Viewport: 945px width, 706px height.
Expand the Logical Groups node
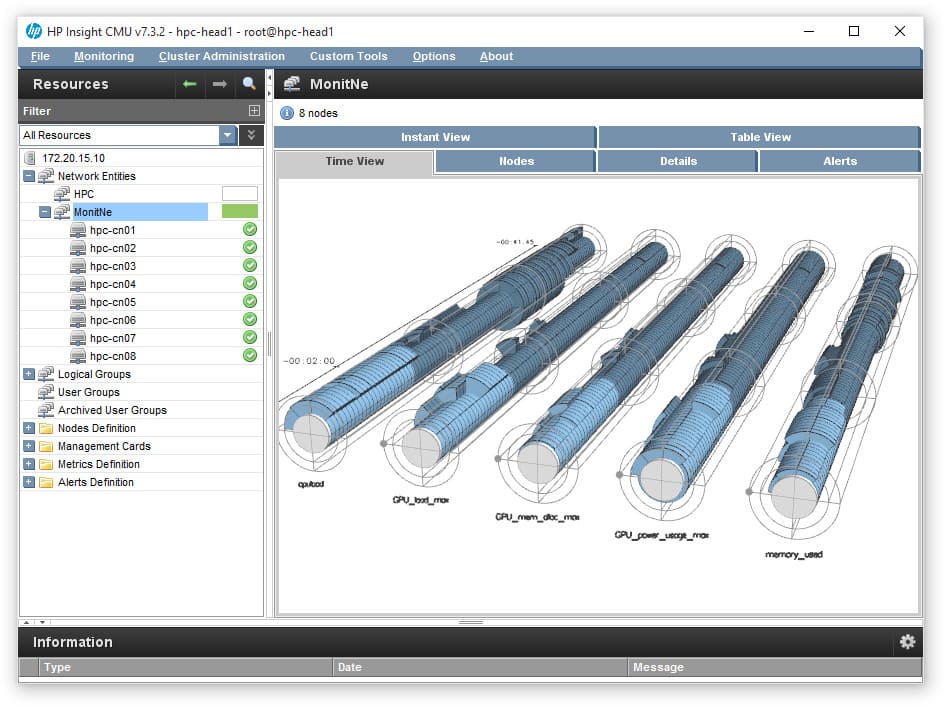(x=28, y=374)
